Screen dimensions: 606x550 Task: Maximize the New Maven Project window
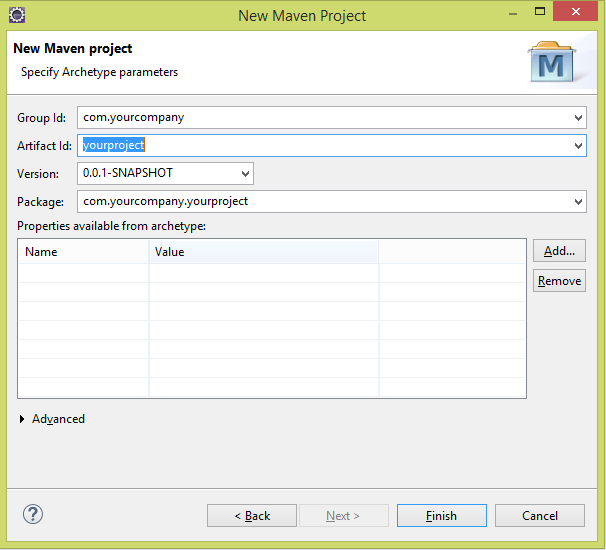[x=540, y=12]
